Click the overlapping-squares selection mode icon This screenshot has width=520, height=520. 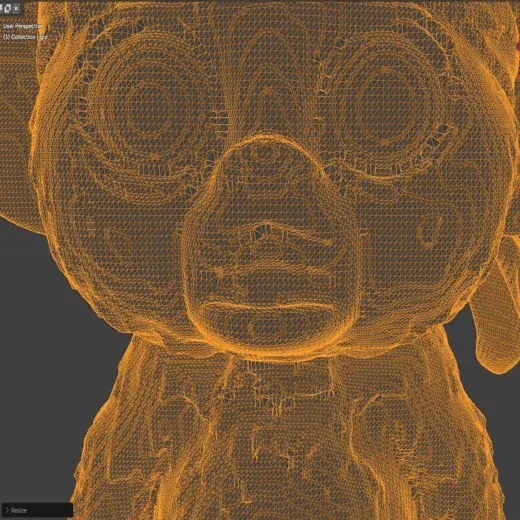(8, 8)
